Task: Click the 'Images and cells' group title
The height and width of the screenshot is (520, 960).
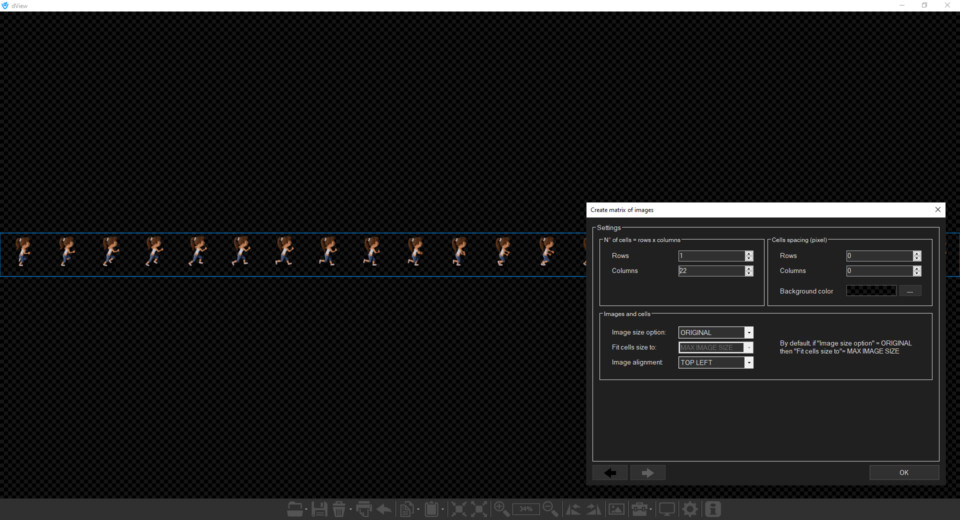Action: click(627, 314)
